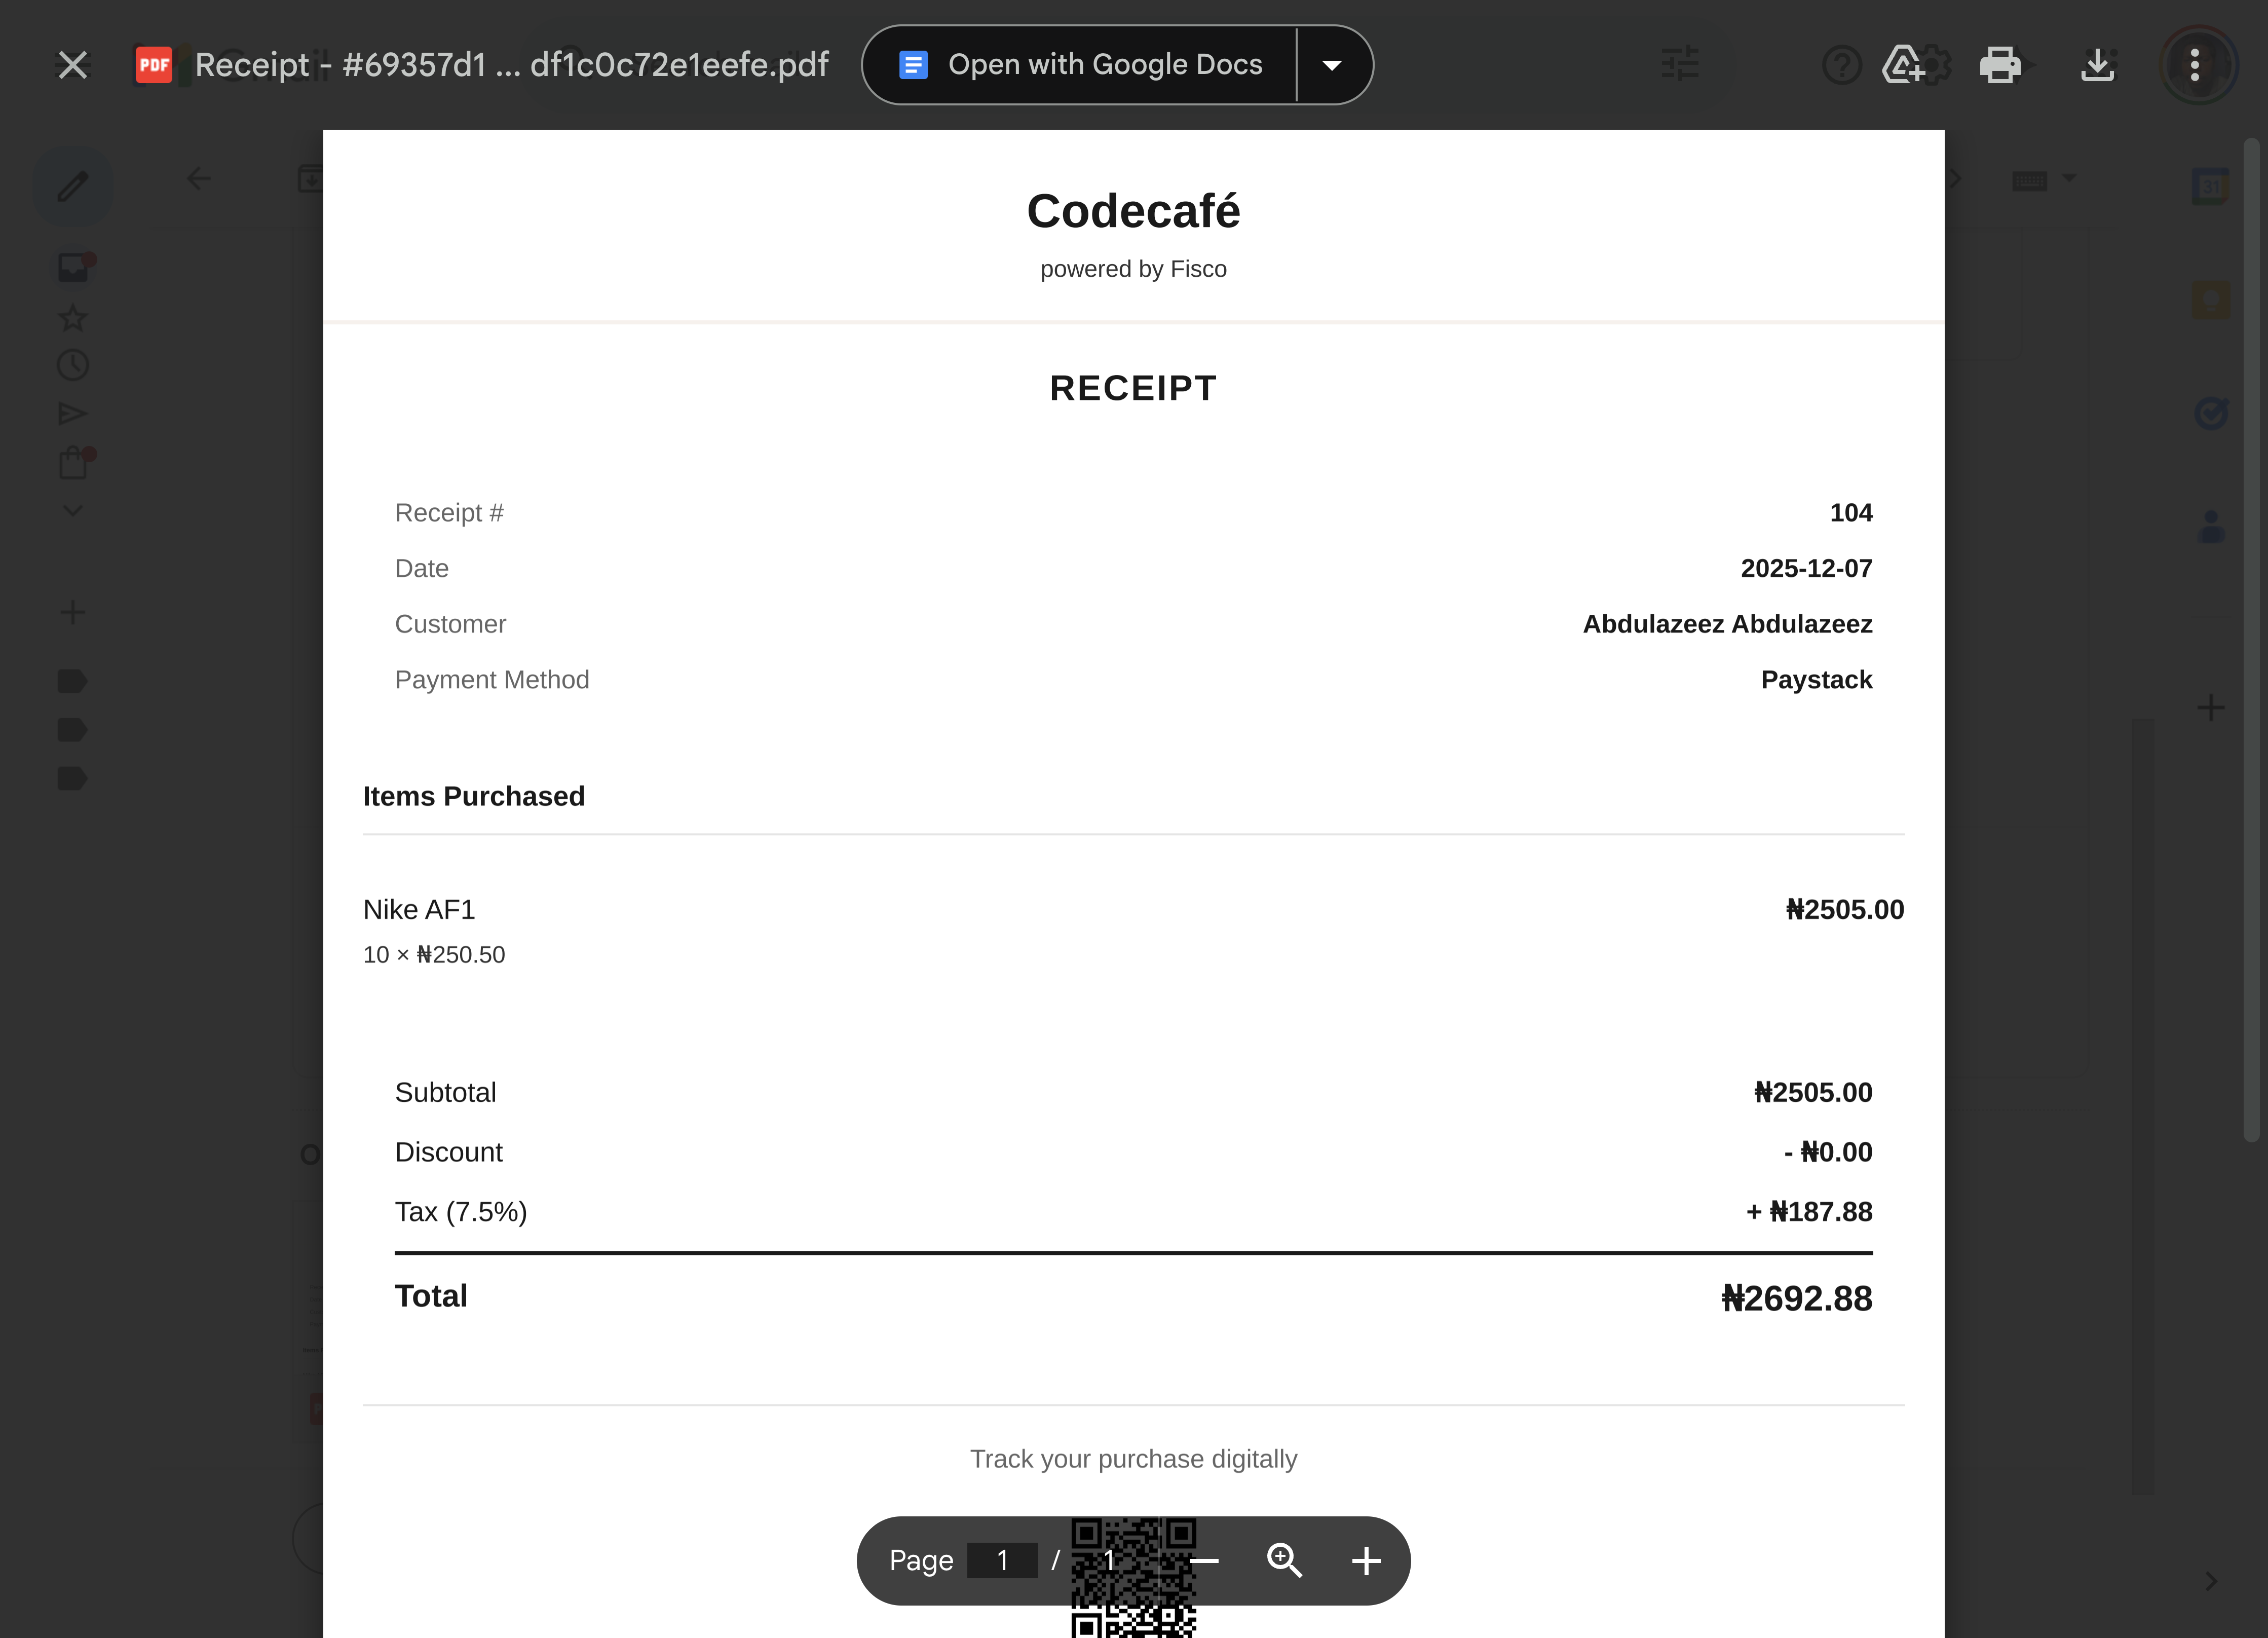Click the bottom-right side panel chevron

2210,1581
